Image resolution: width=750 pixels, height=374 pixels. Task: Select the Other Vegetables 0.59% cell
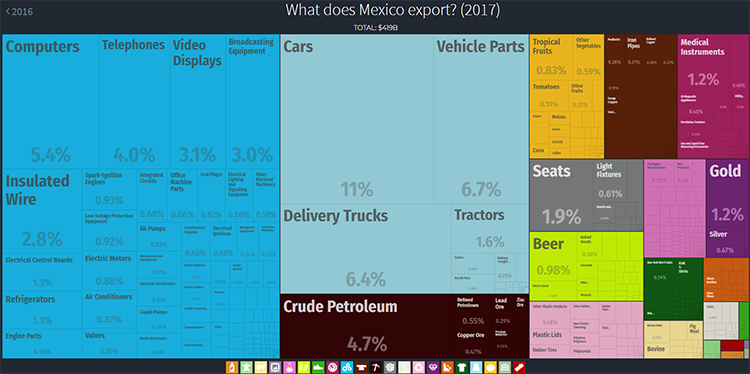pos(588,57)
